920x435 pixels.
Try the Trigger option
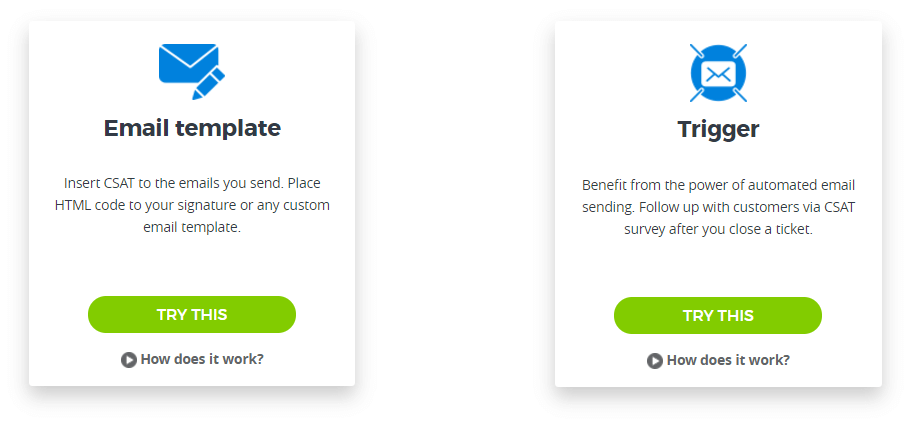click(x=718, y=316)
